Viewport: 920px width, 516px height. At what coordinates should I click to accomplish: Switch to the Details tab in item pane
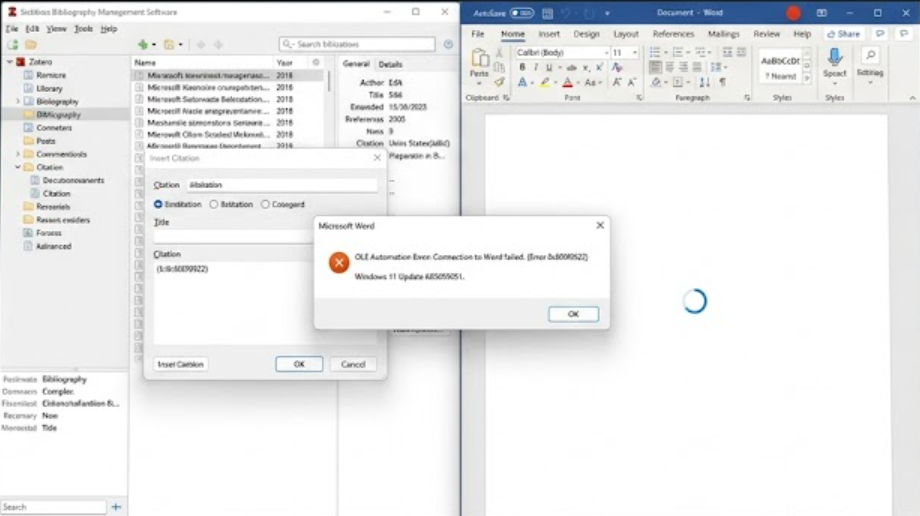coord(390,65)
